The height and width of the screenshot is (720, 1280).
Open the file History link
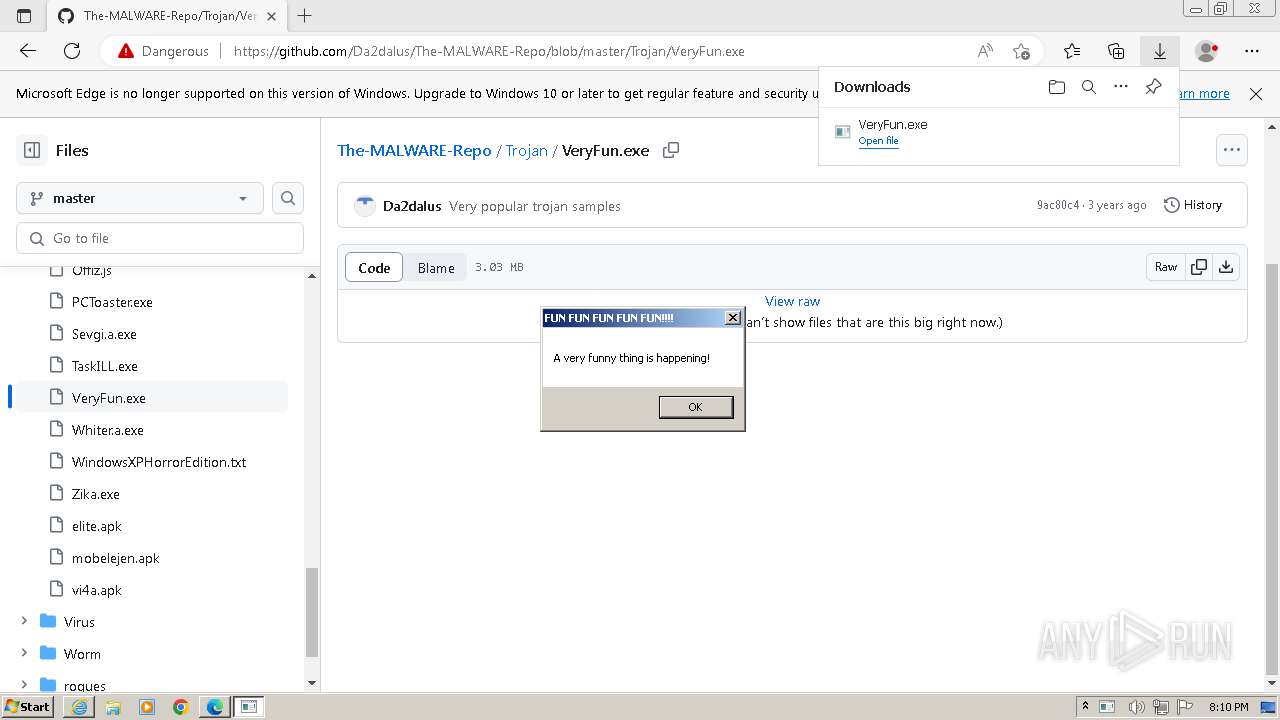pos(1193,205)
